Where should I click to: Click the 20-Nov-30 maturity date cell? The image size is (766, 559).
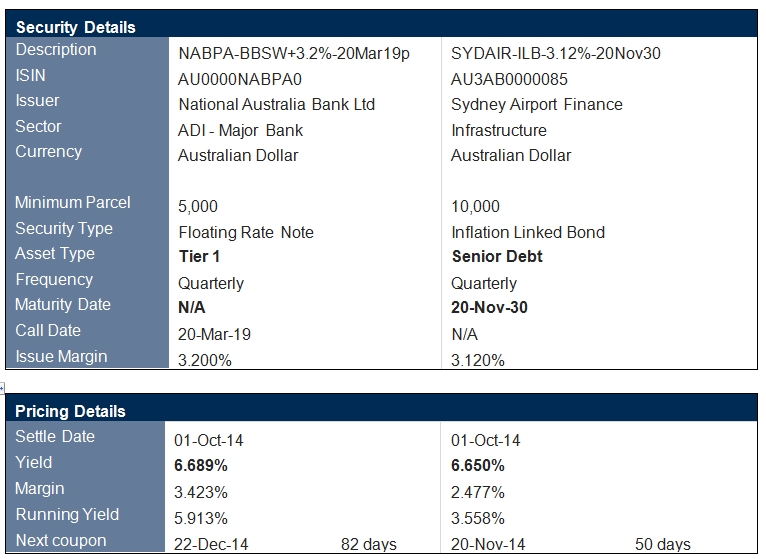489,307
